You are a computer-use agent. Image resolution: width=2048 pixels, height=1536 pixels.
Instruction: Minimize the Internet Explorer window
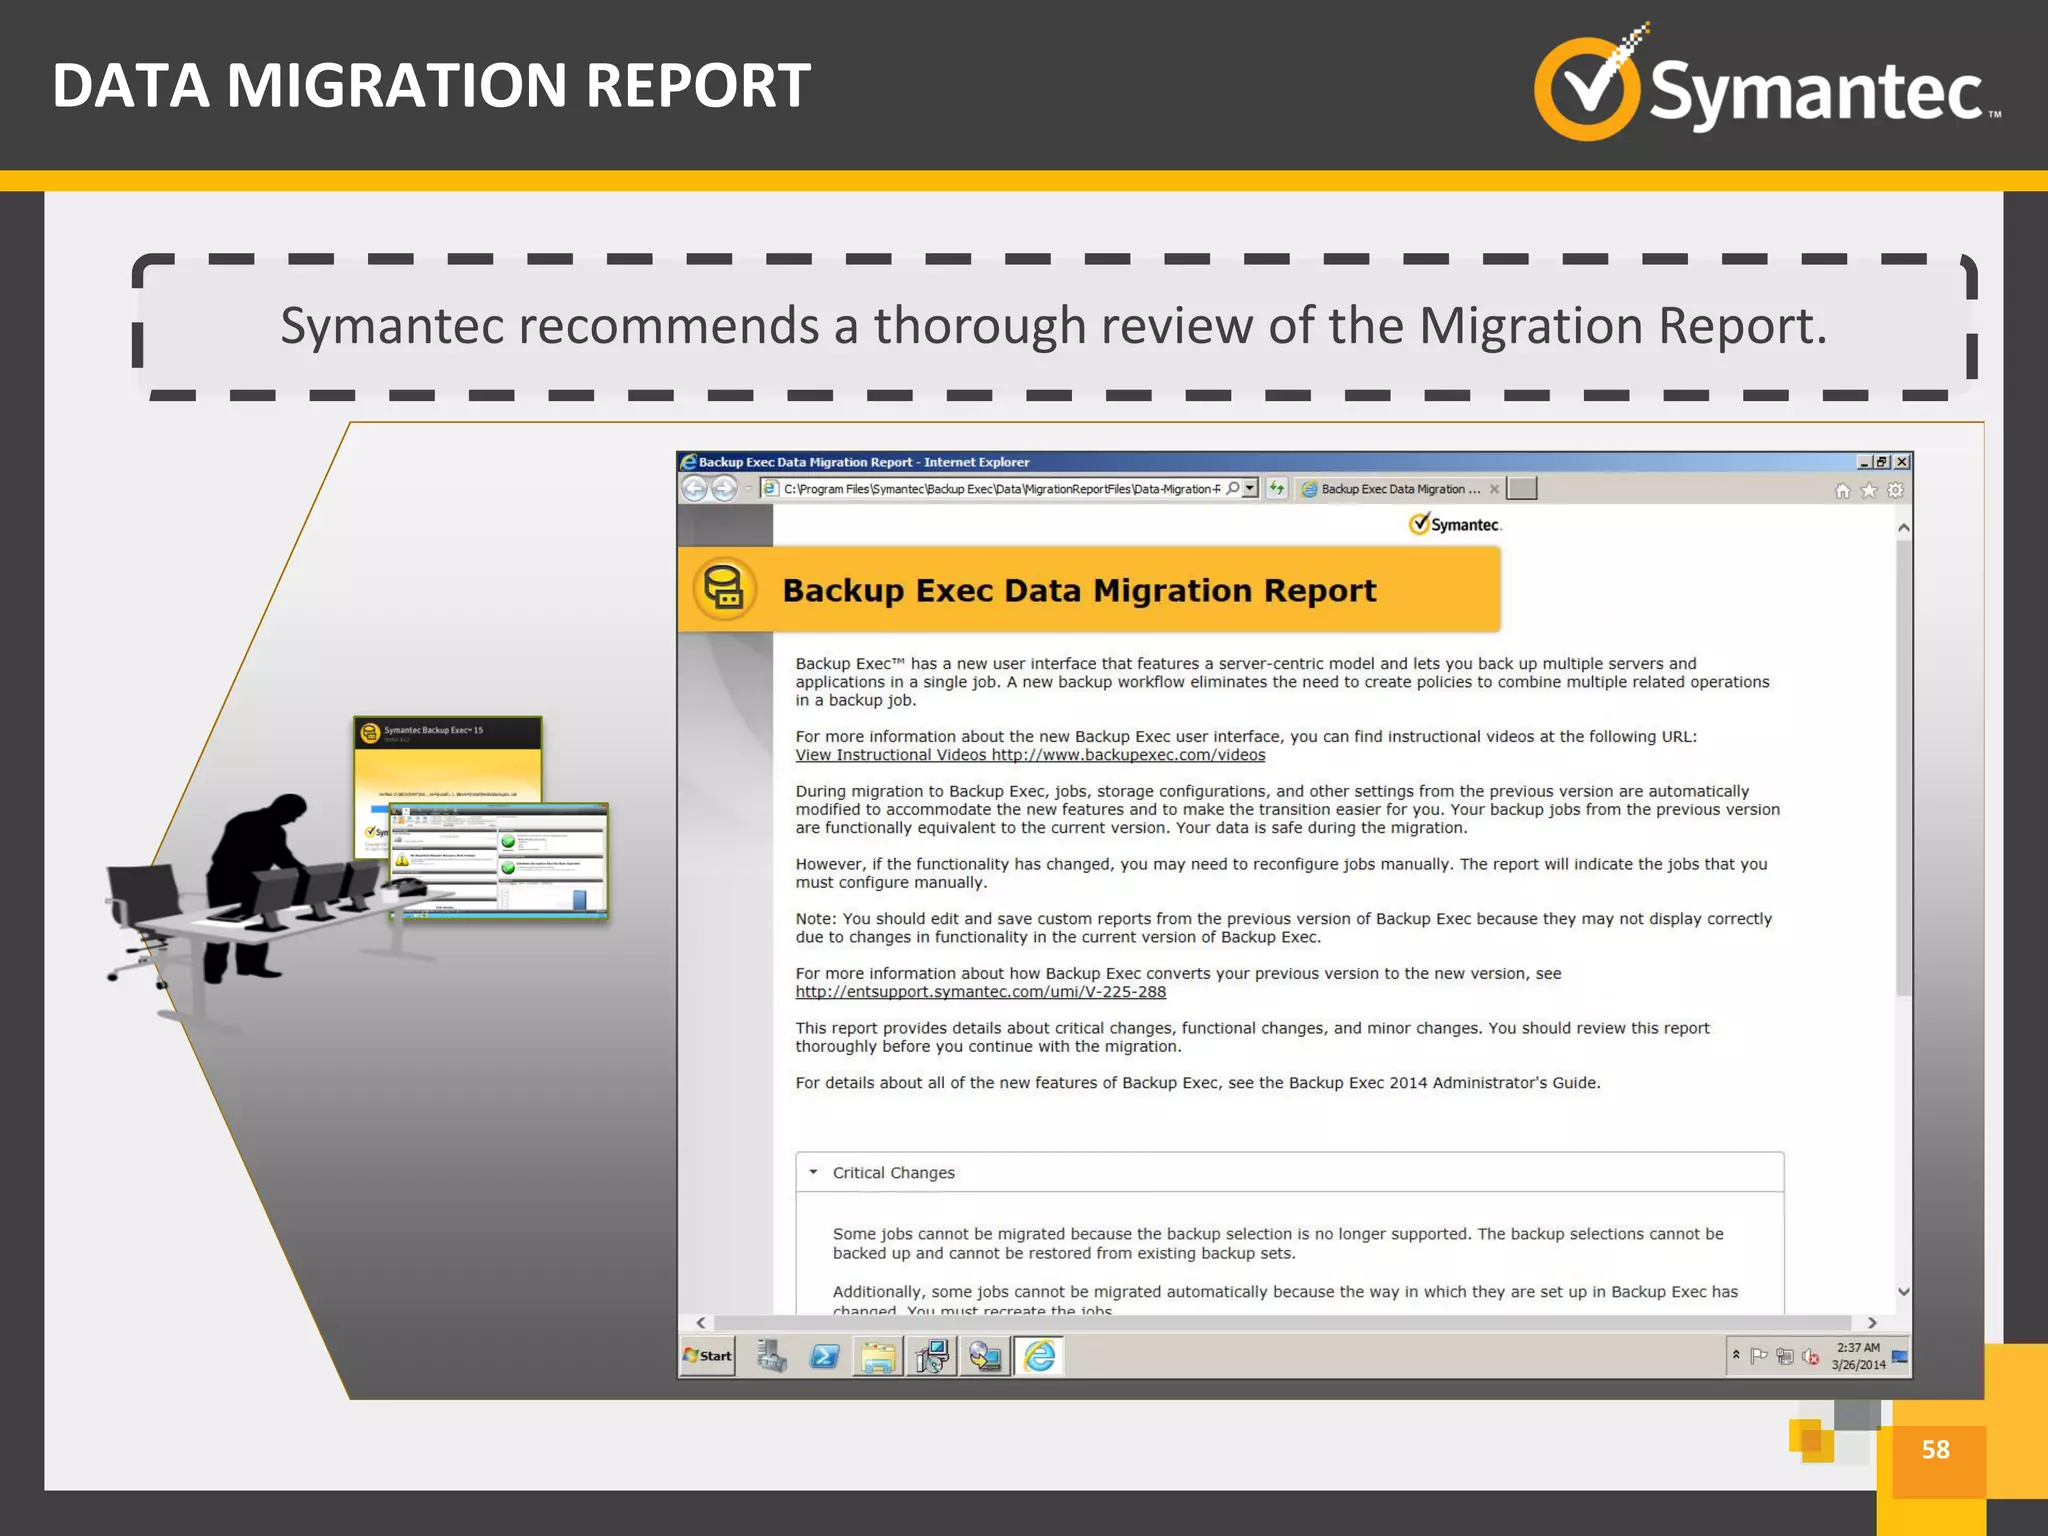1864,462
